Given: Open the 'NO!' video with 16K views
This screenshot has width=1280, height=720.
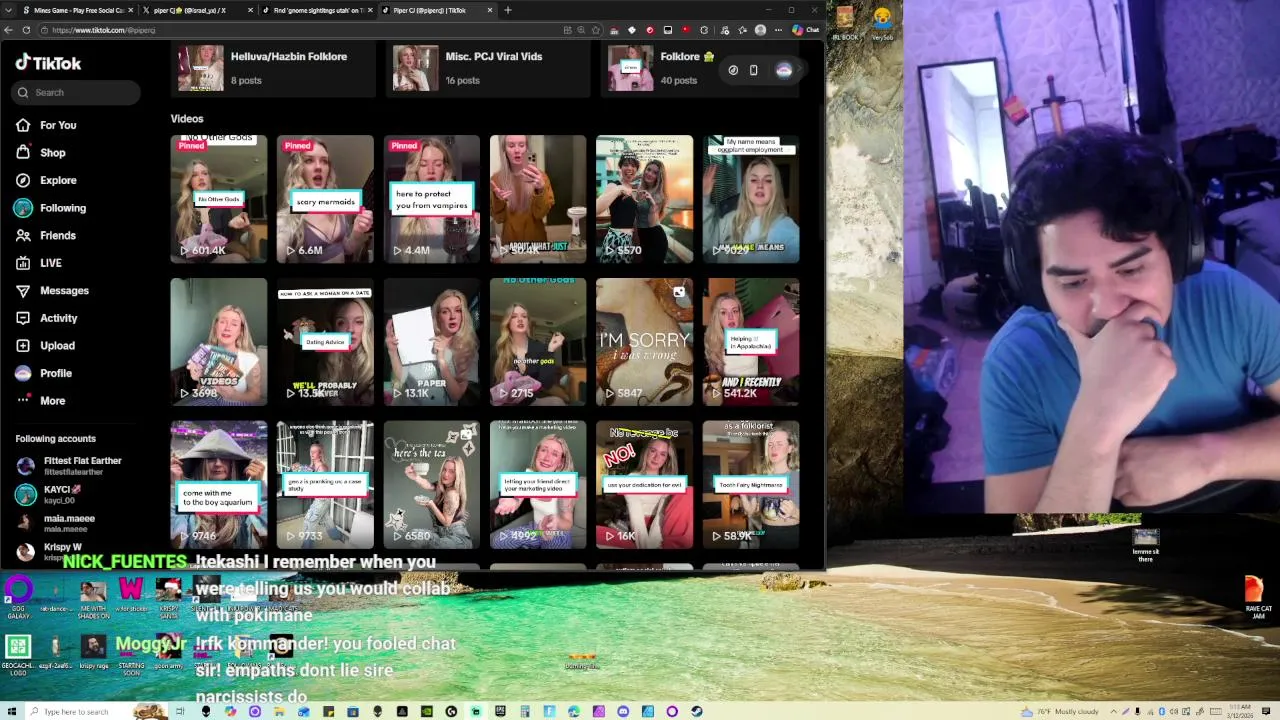Looking at the screenshot, I should coord(644,485).
